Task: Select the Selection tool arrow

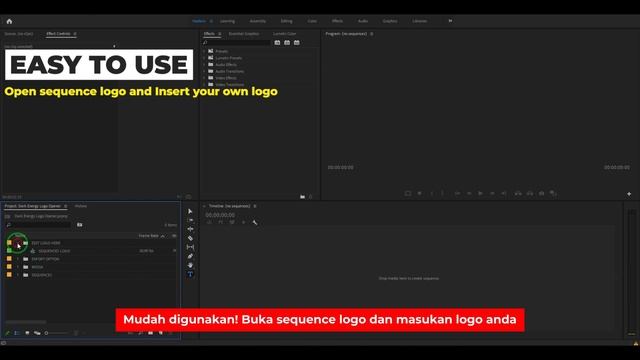Action: [x=190, y=211]
